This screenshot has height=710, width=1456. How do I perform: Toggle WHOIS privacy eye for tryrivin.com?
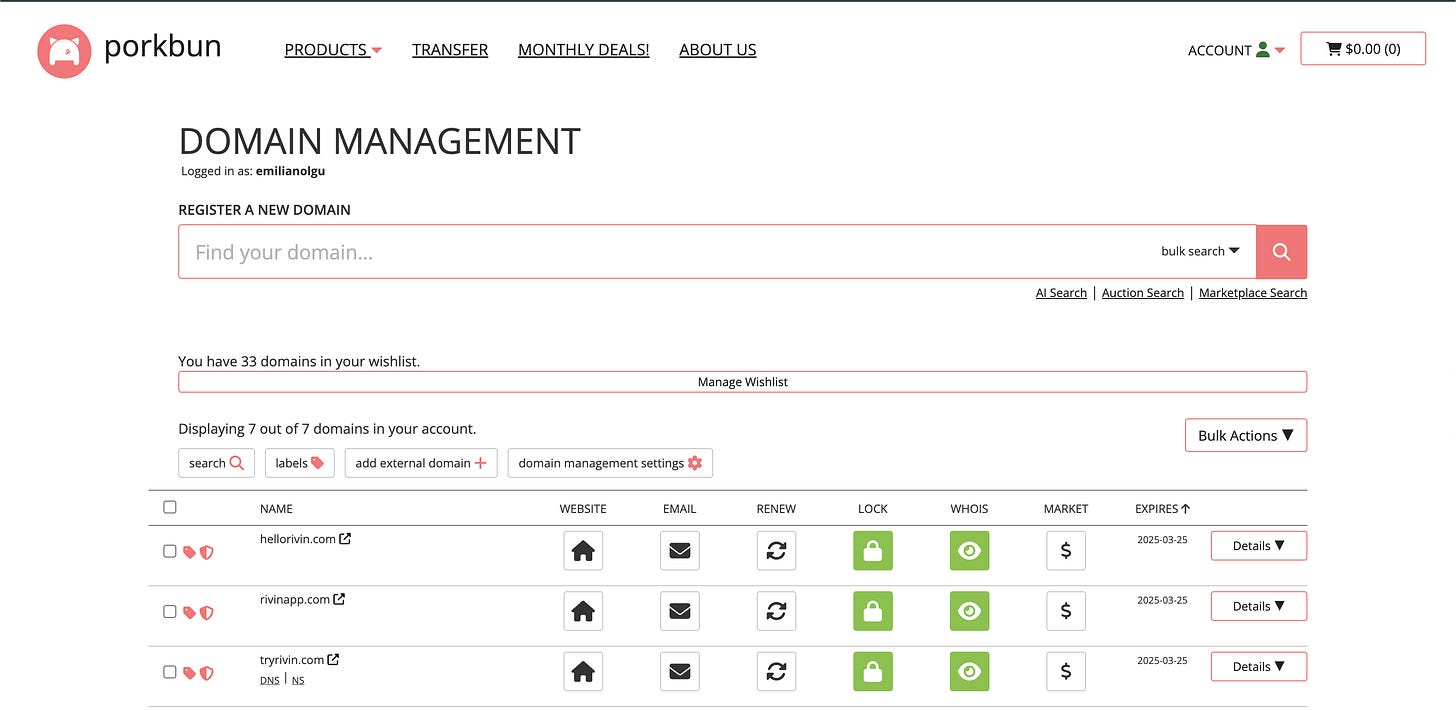coord(969,672)
